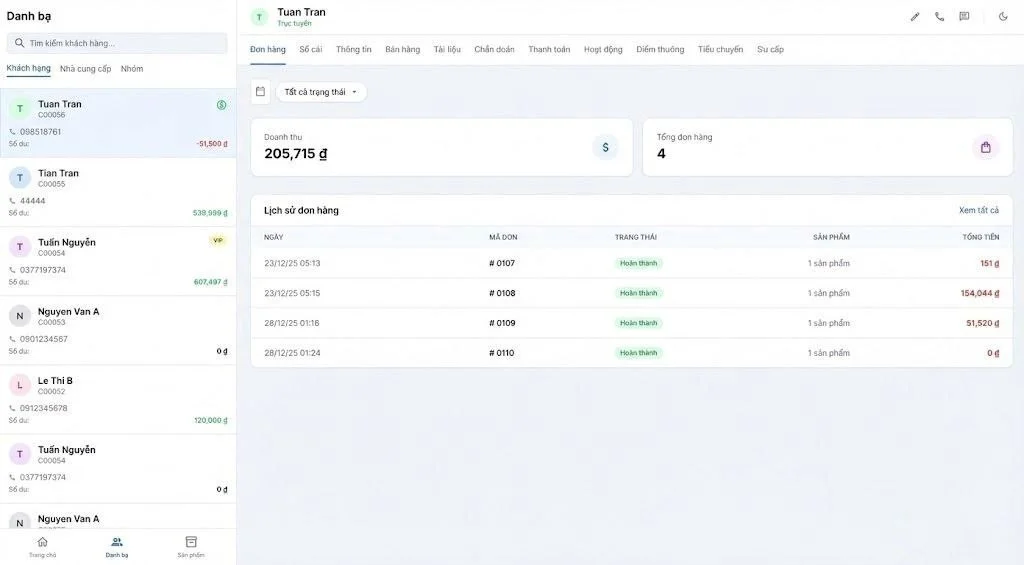Switch to the Sổ cái tab
This screenshot has height=565, width=1024.
click(x=310, y=49)
